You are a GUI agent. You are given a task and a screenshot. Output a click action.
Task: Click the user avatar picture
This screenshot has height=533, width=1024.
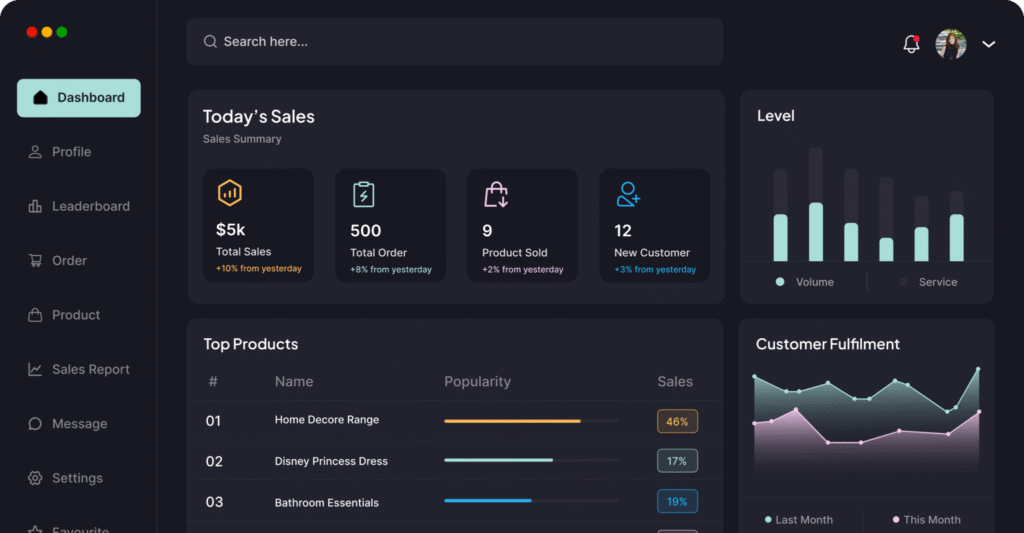[x=951, y=44]
